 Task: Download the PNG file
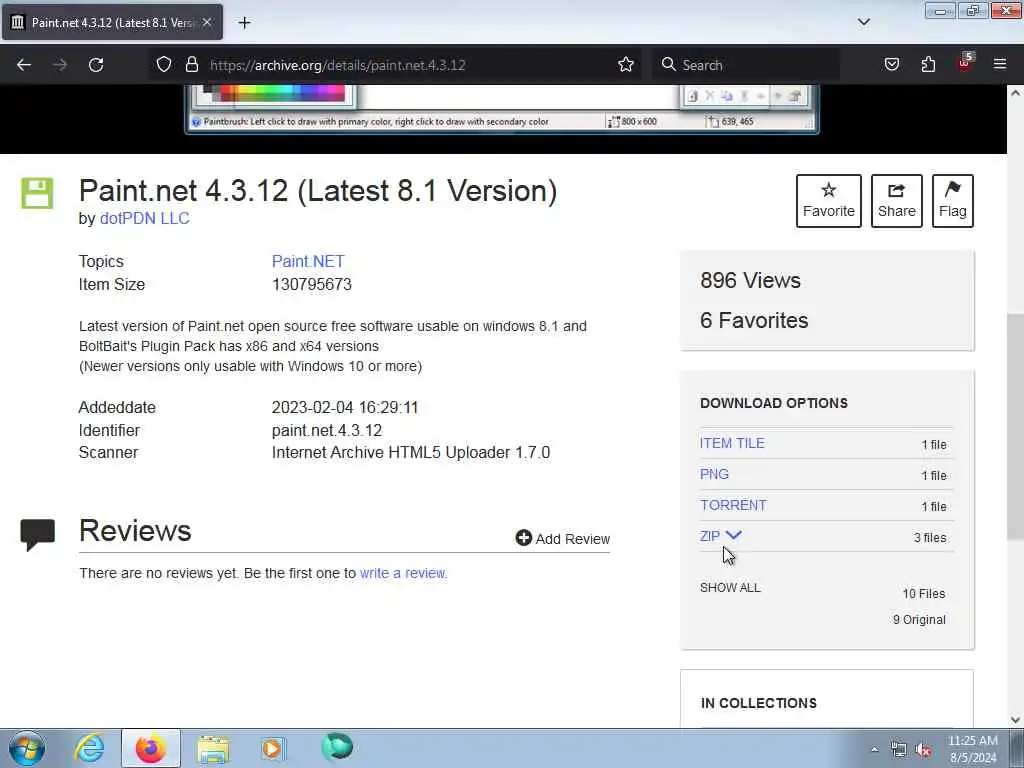click(714, 474)
